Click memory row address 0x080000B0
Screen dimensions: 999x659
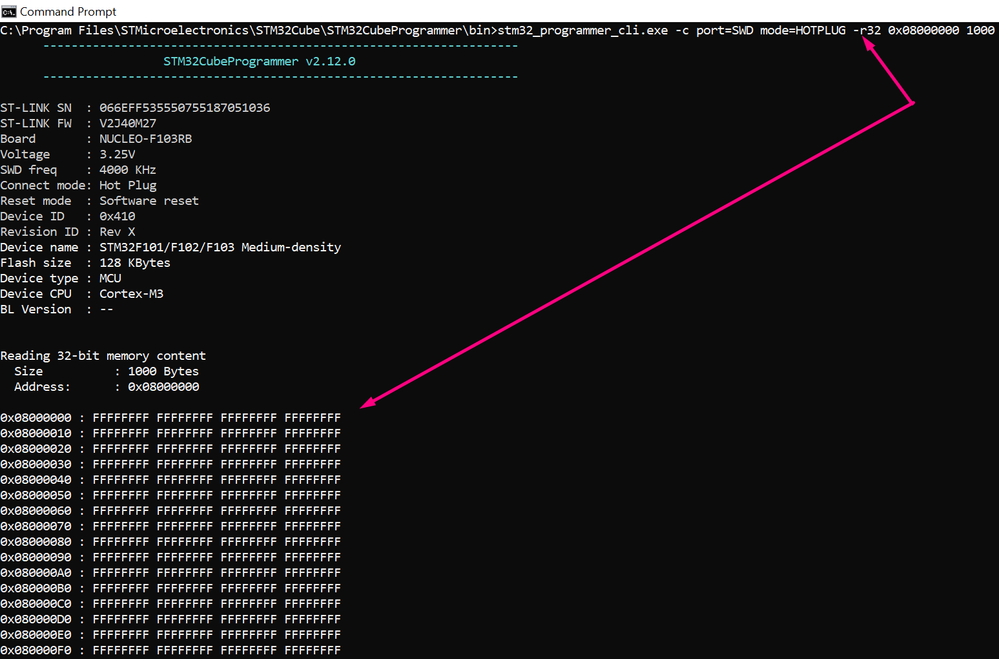tap(36, 588)
